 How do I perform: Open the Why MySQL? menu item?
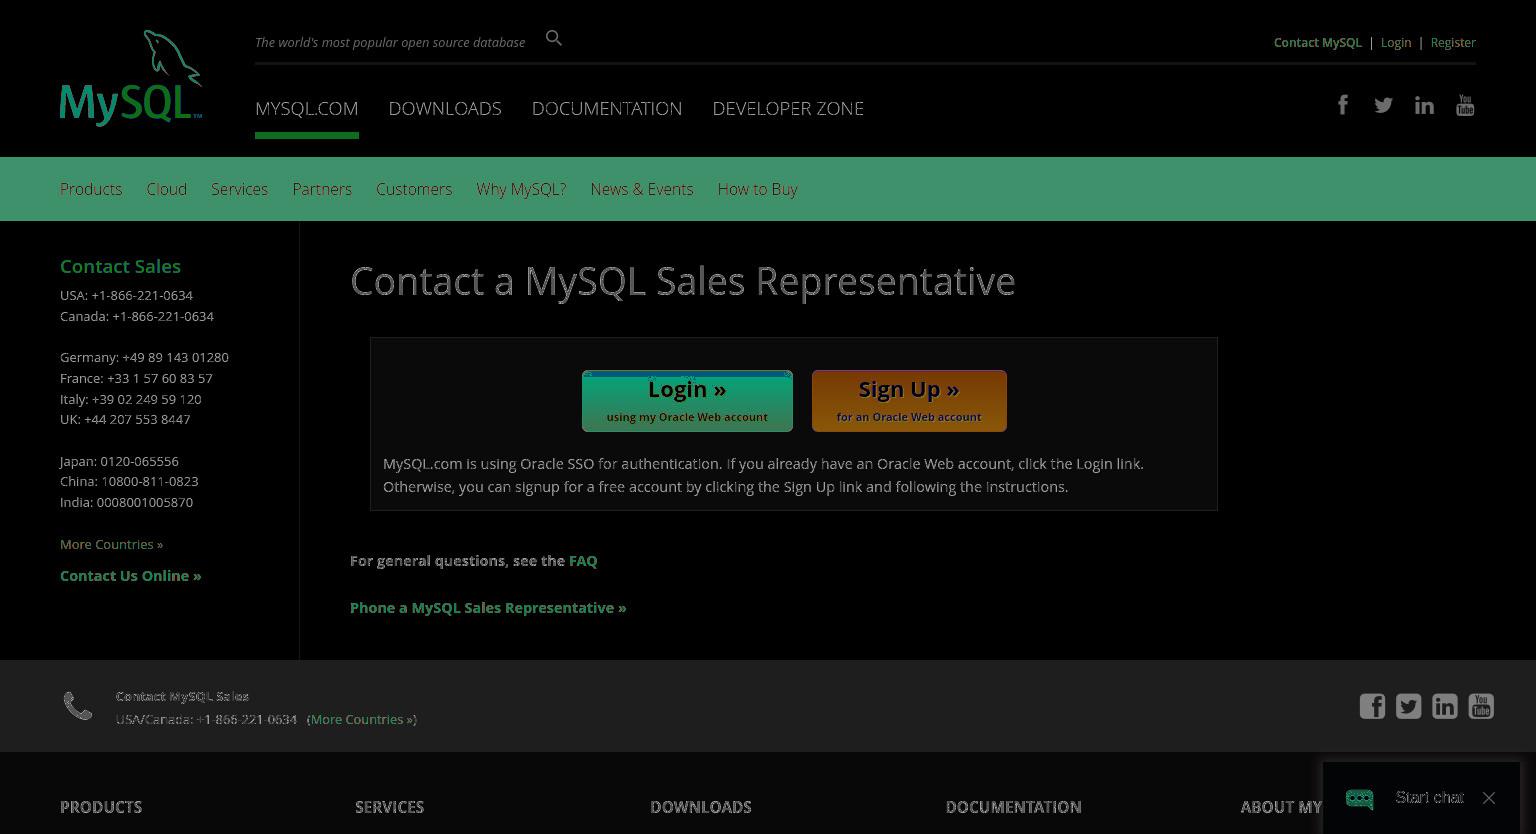click(521, 189)
